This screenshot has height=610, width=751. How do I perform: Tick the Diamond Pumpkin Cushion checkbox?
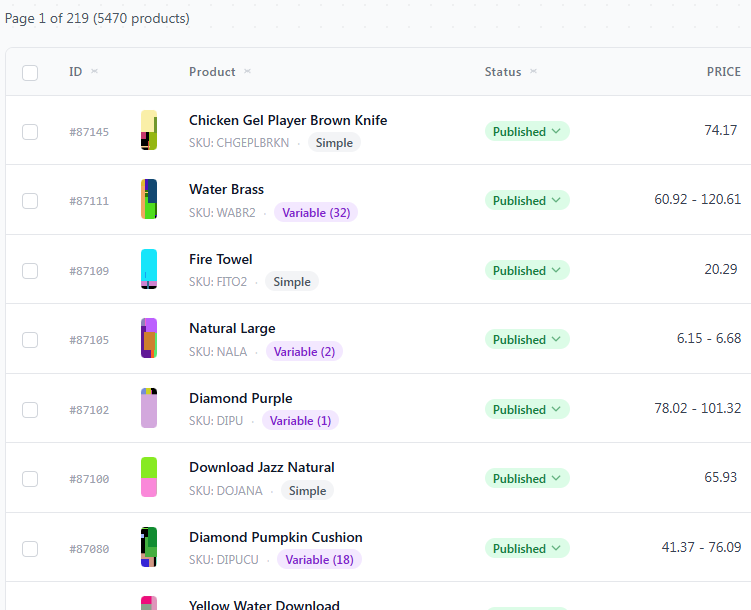click(30, 548)
